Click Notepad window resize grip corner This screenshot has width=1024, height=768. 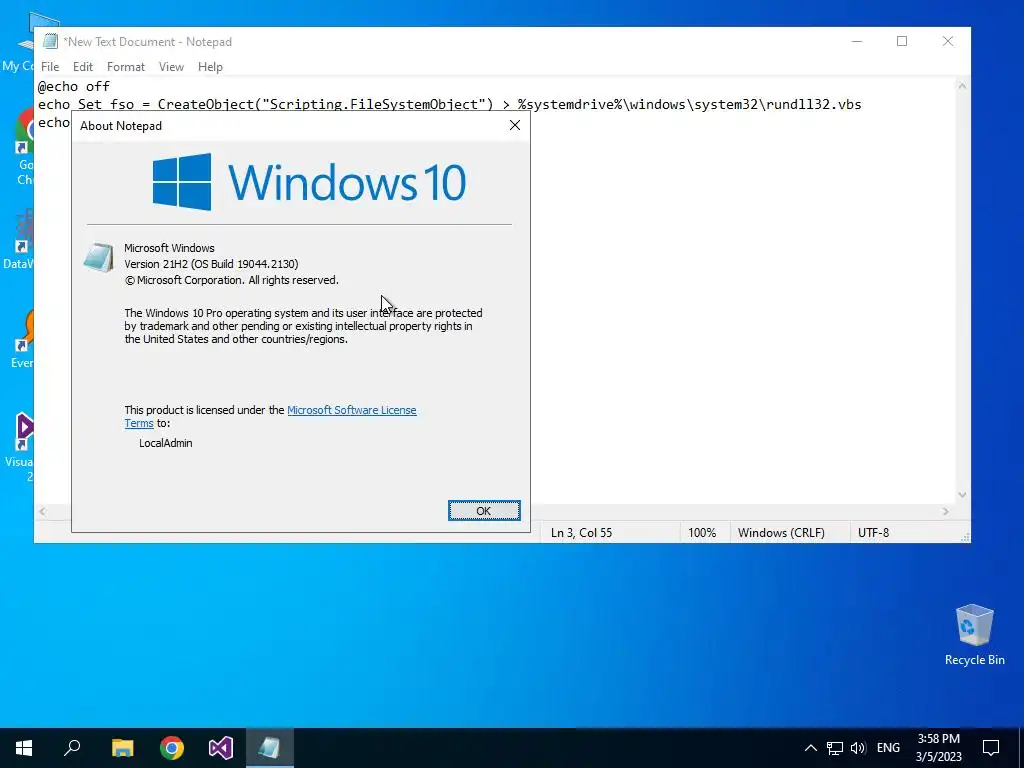tap(965, 537)
